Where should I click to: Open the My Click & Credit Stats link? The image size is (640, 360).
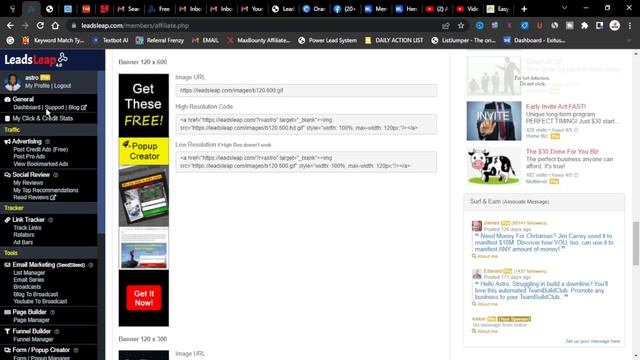coord(42,118)
